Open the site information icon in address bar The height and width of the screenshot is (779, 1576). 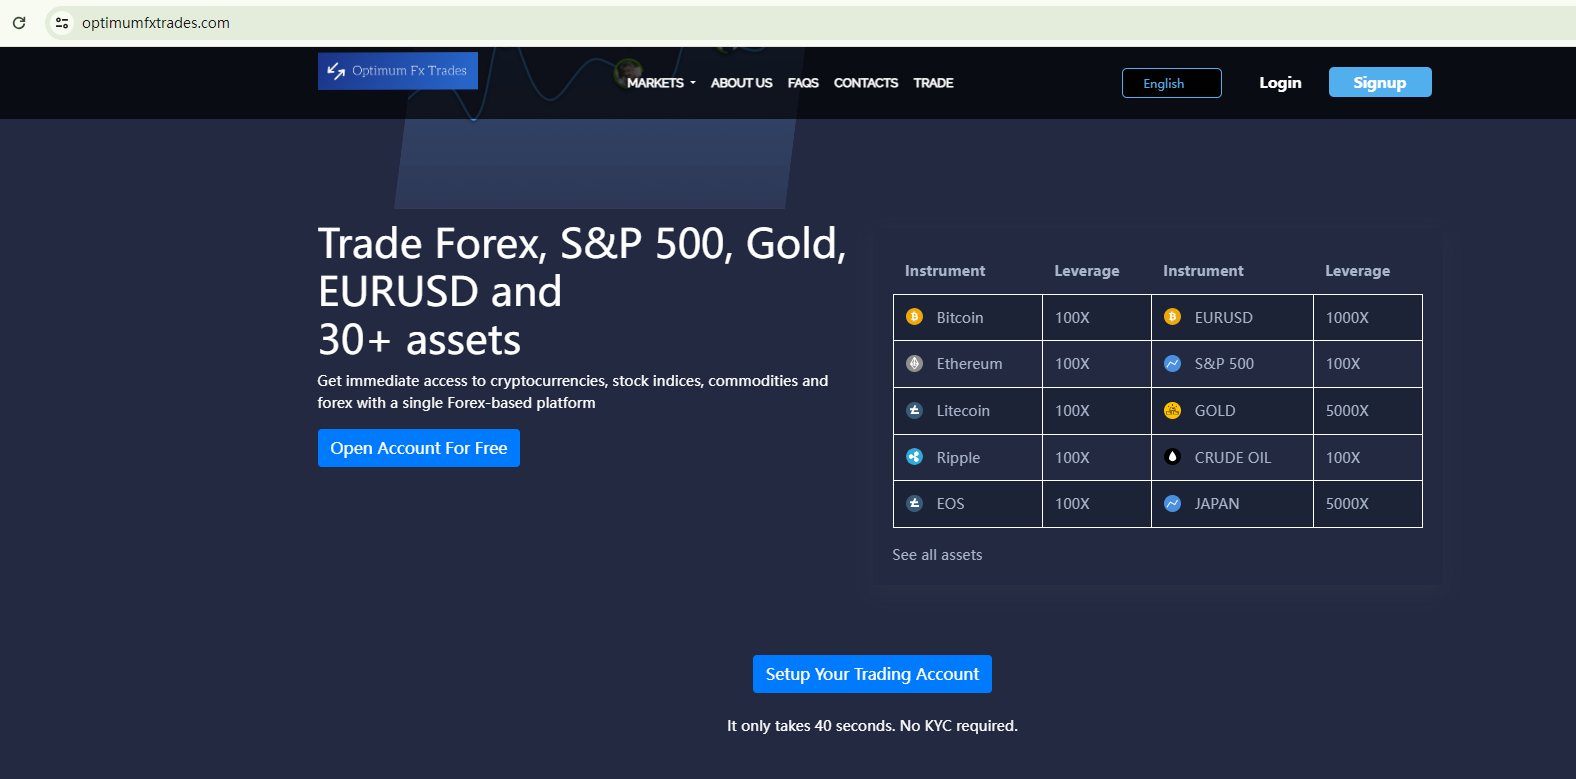62,22
